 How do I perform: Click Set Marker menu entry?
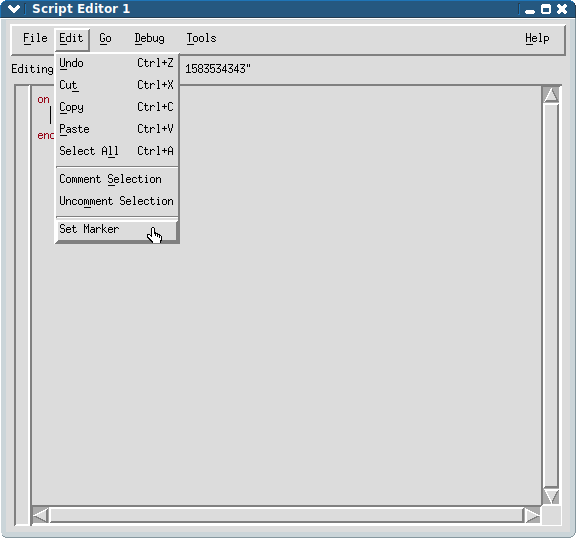pos(117,229)
